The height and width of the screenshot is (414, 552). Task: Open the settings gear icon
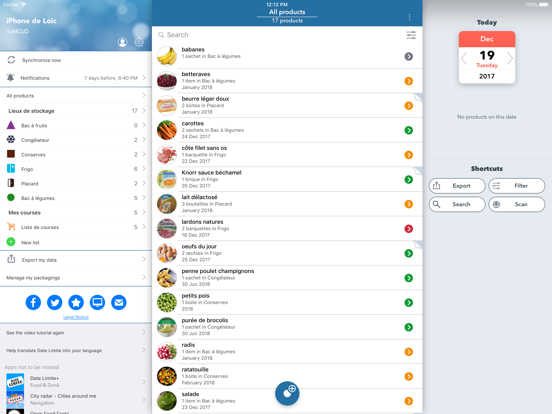click(x=139, y=42)
